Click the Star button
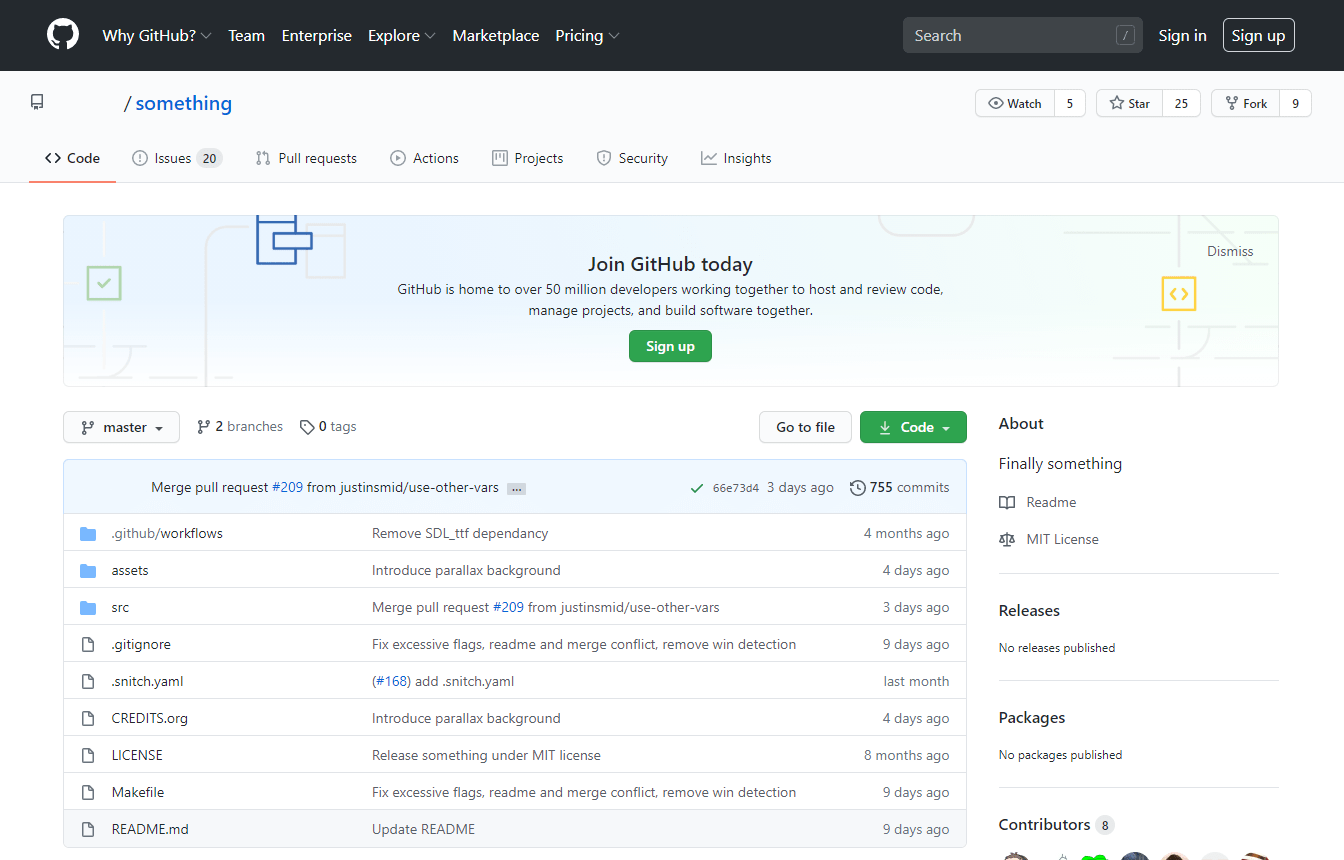Image resolution: width=1344 pixels, height=860 pixels. [x=1129, y=103]
